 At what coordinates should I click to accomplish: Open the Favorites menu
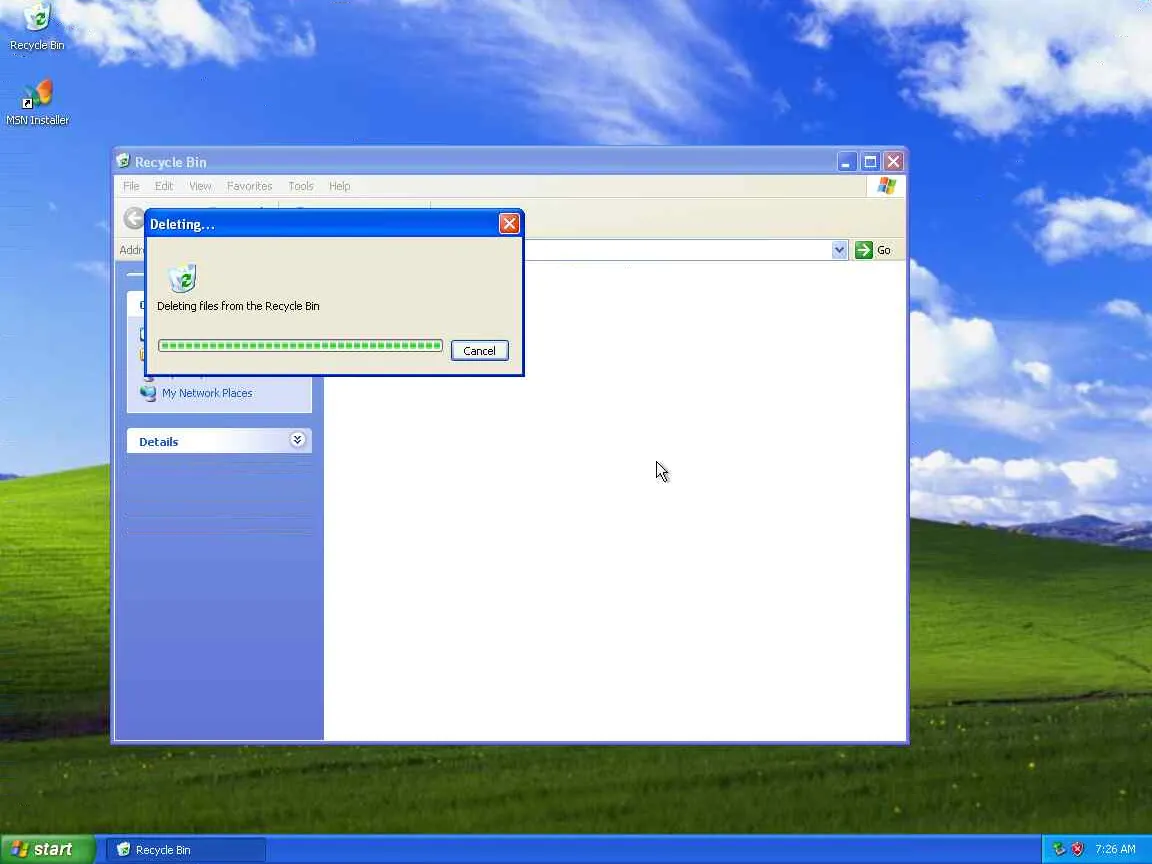(249, 186)
